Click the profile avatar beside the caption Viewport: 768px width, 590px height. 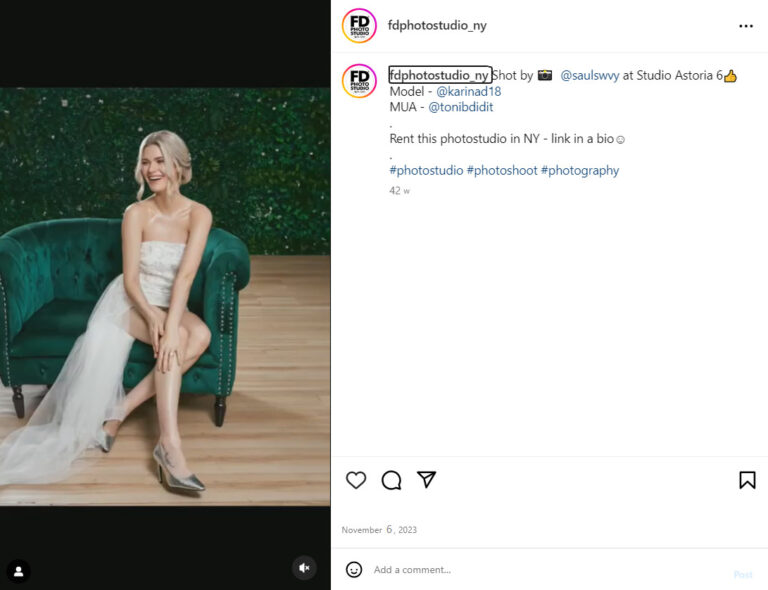coord(359,80)
